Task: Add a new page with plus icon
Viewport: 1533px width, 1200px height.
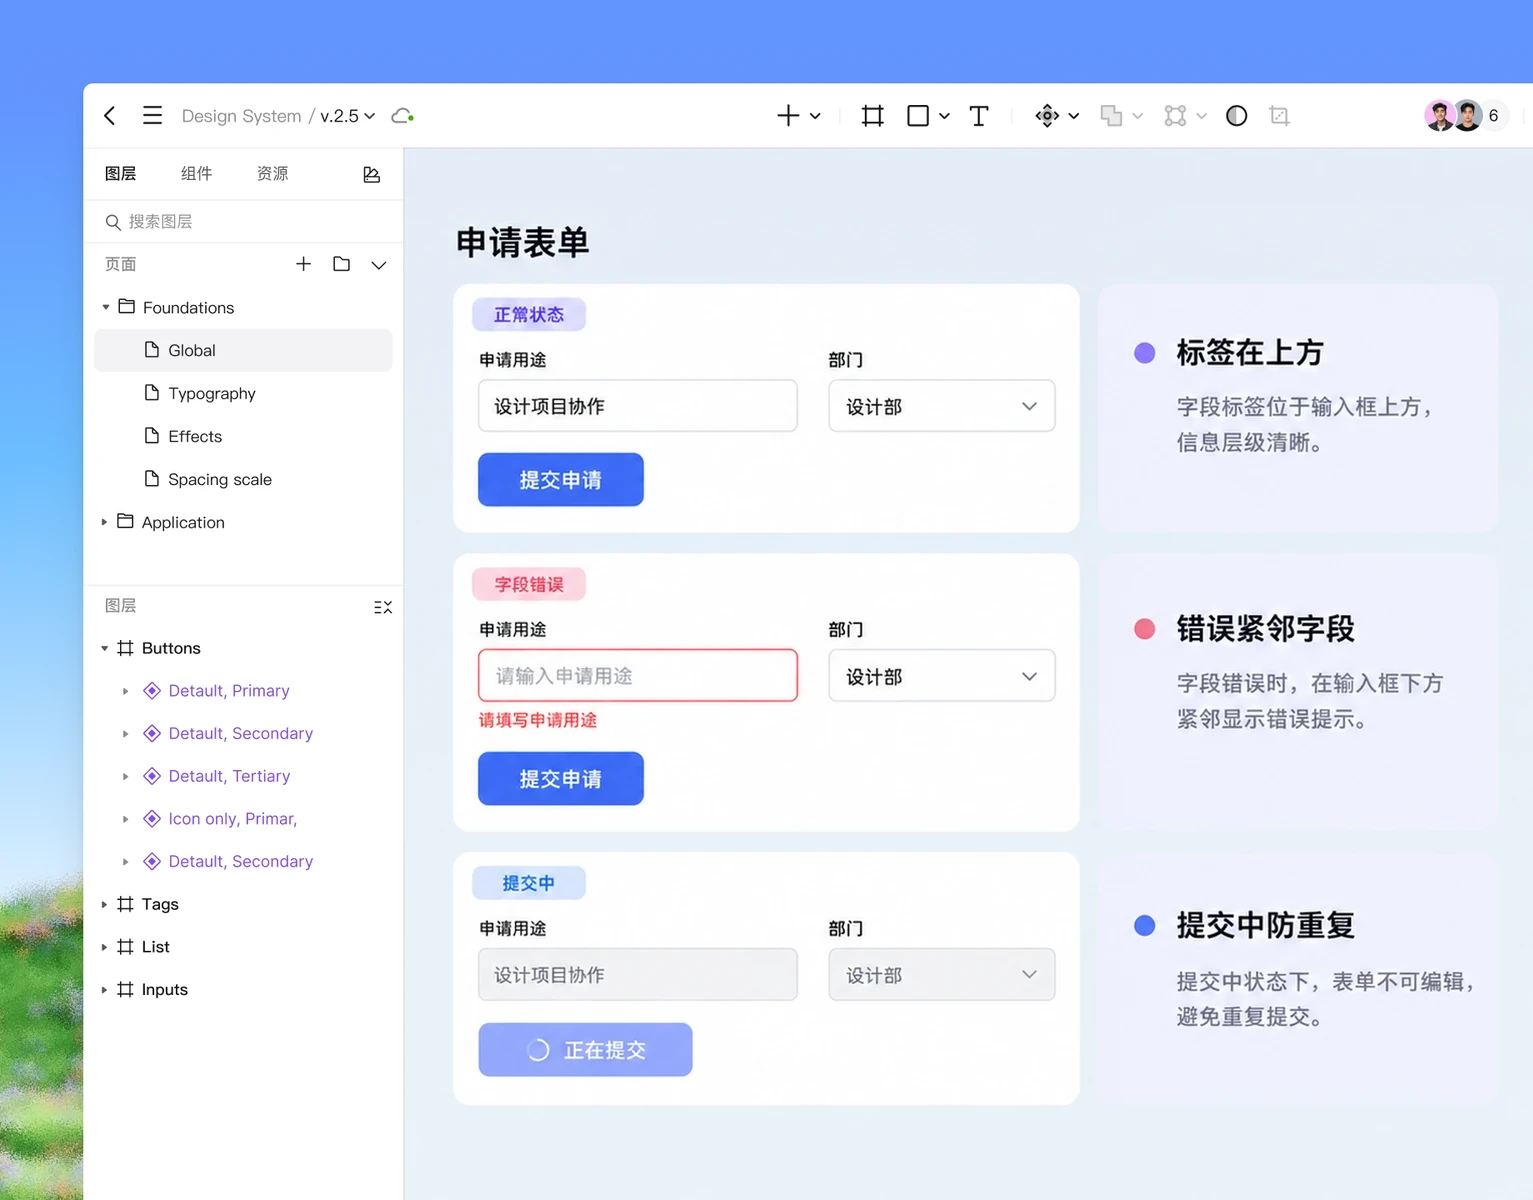Action: coord(304,264)
